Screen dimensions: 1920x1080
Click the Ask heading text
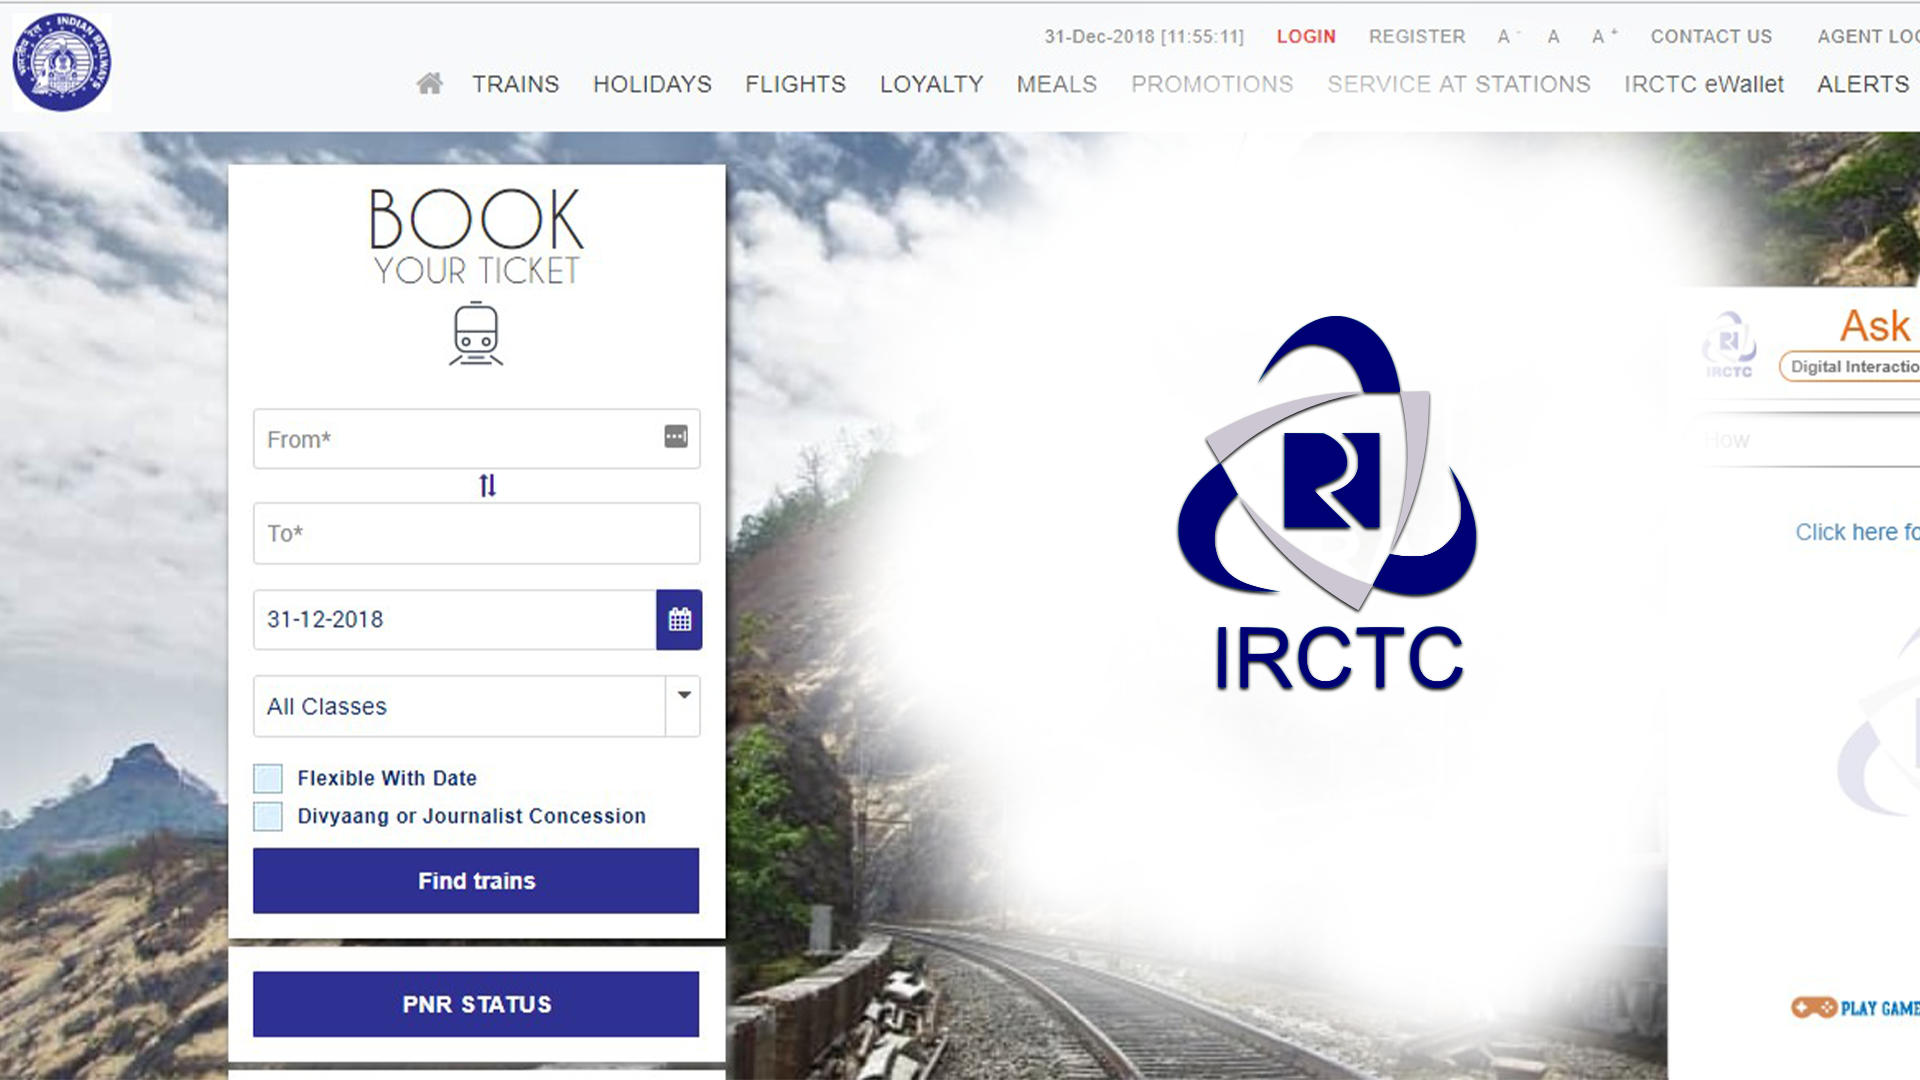click(x=1875, y=325)
